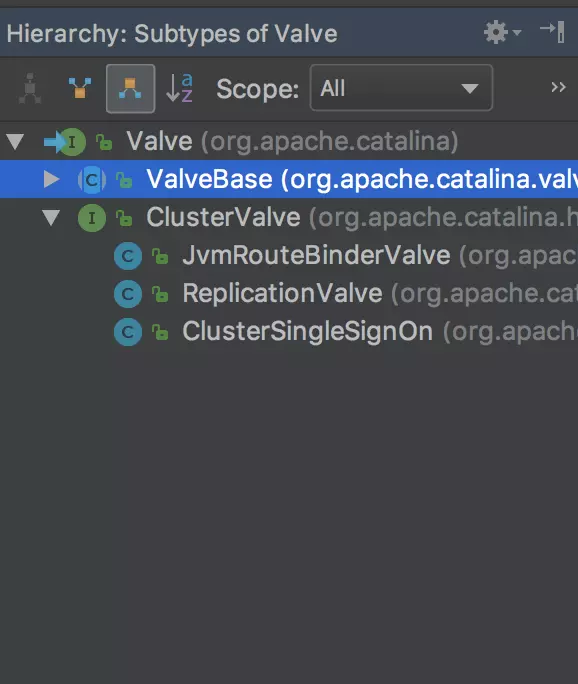
Task: Select the Valve interface entry
Action: click(x=289, y=142)
